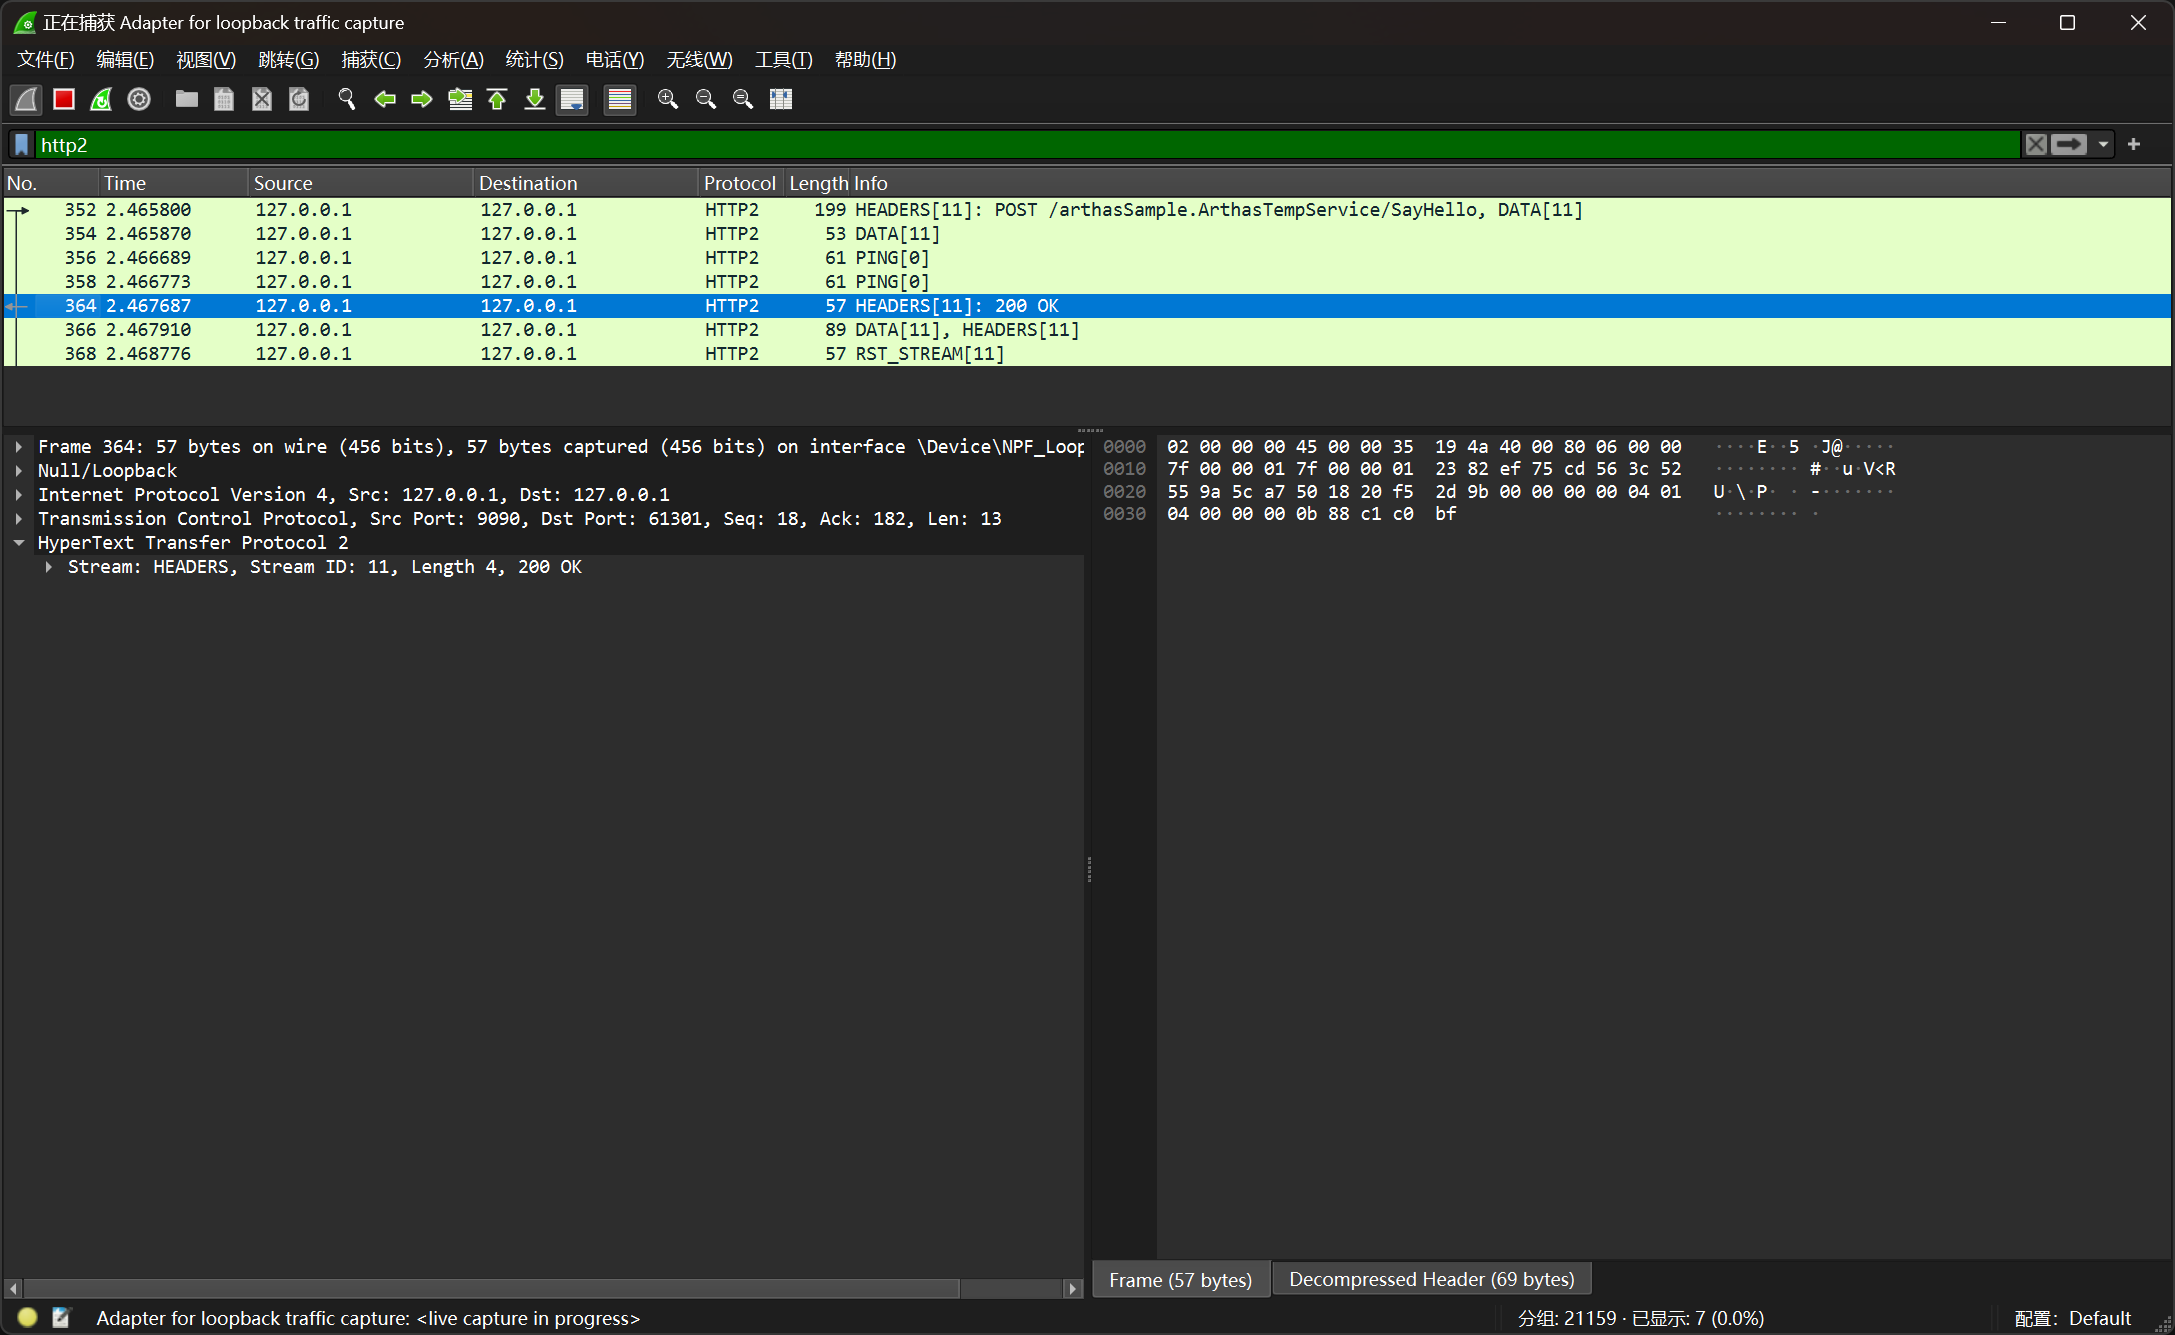Open the 统计(S) menu
The height and width of the screenshot is (1335, 2175).
click(x=535, y=60)
